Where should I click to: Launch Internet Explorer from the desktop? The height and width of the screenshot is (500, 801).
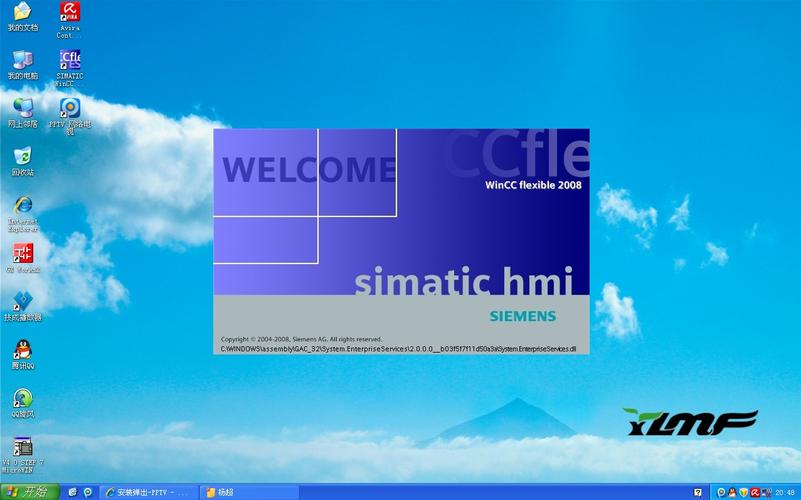[22, 213]
